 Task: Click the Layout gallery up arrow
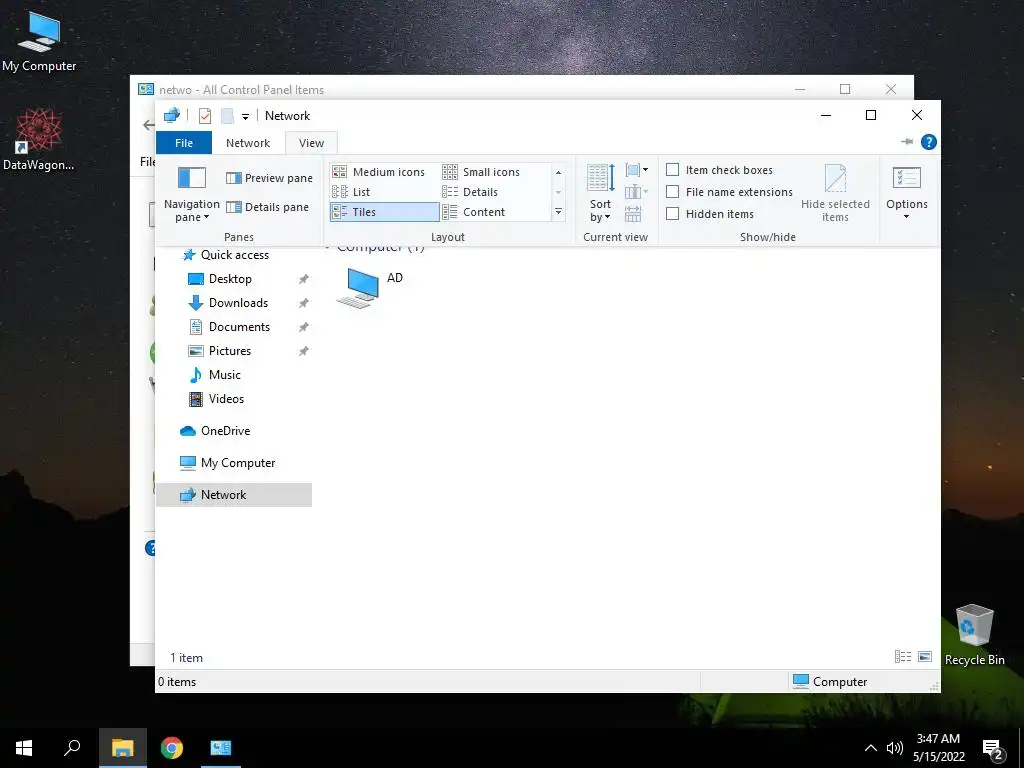558,172
